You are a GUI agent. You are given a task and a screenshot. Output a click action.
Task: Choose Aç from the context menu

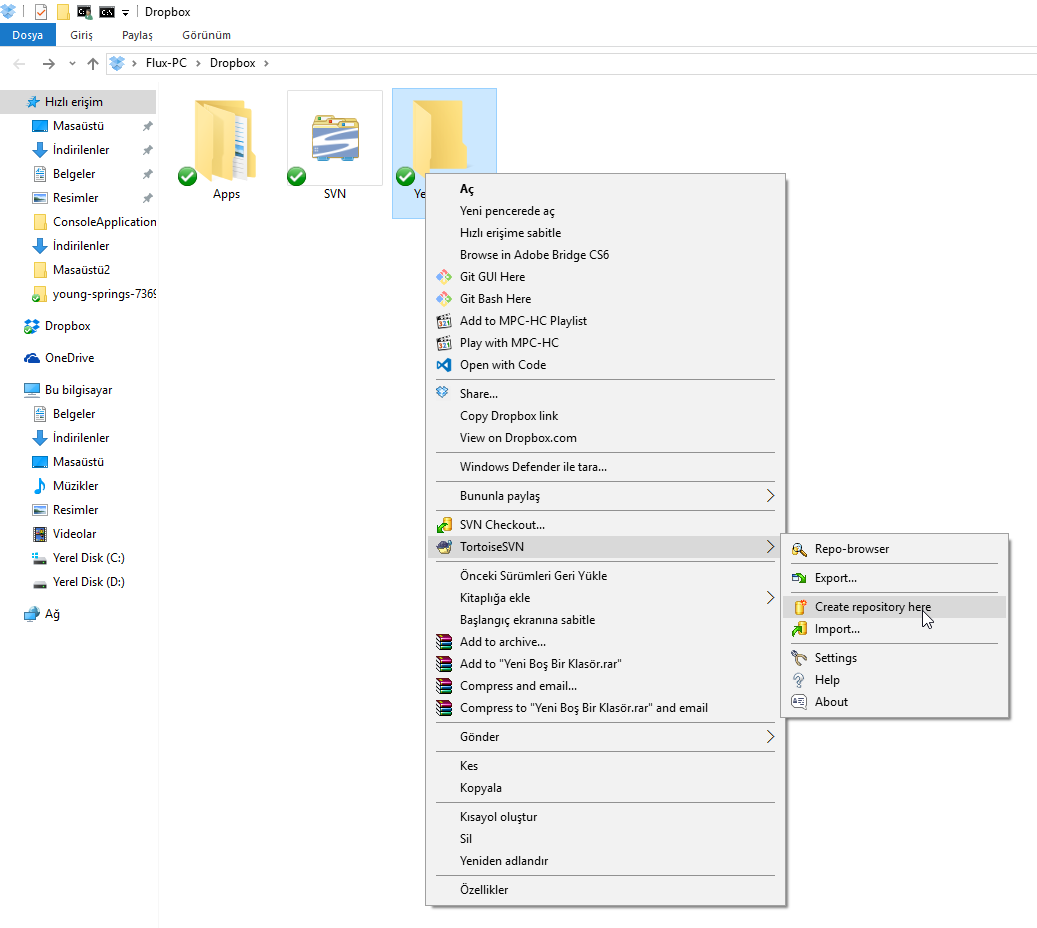pos(605,189)
